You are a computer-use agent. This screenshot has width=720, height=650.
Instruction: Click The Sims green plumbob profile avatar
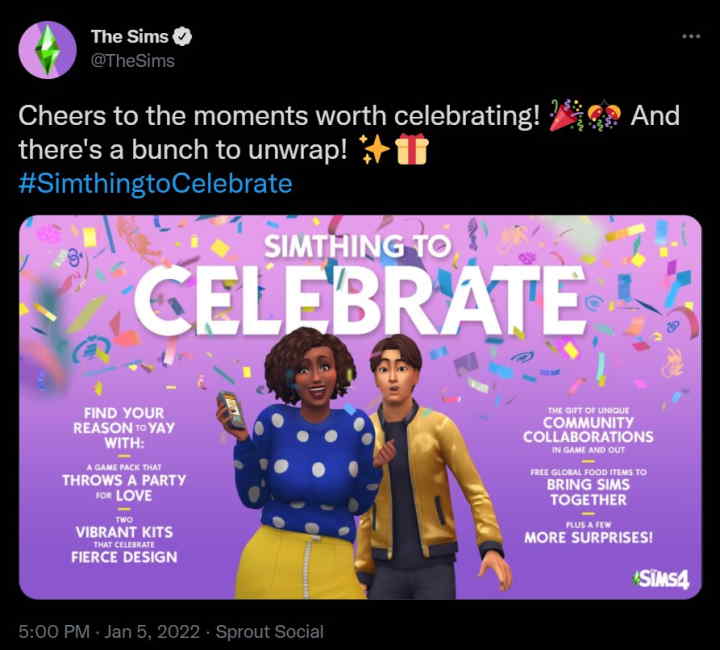47,49
